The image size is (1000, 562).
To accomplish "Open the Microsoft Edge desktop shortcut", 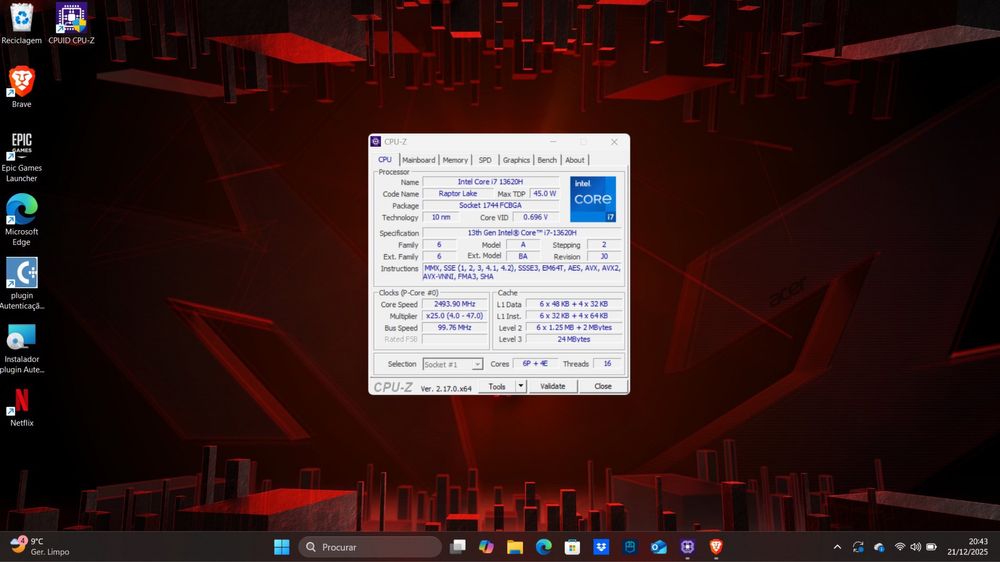I will pos(21,219).
